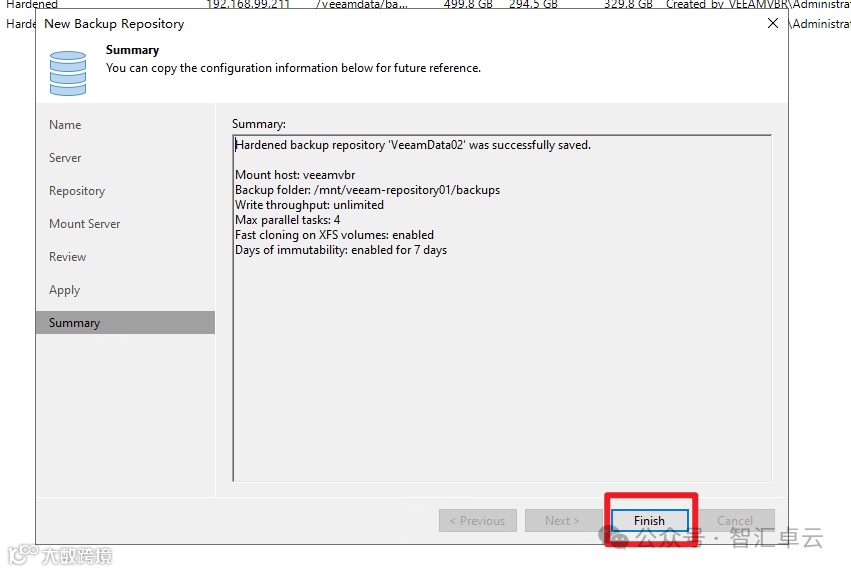Viewport: 851px width, 572px height.
Task: Click the 'Fast cloning on XFS volumes' line
Action: [334, 235]
